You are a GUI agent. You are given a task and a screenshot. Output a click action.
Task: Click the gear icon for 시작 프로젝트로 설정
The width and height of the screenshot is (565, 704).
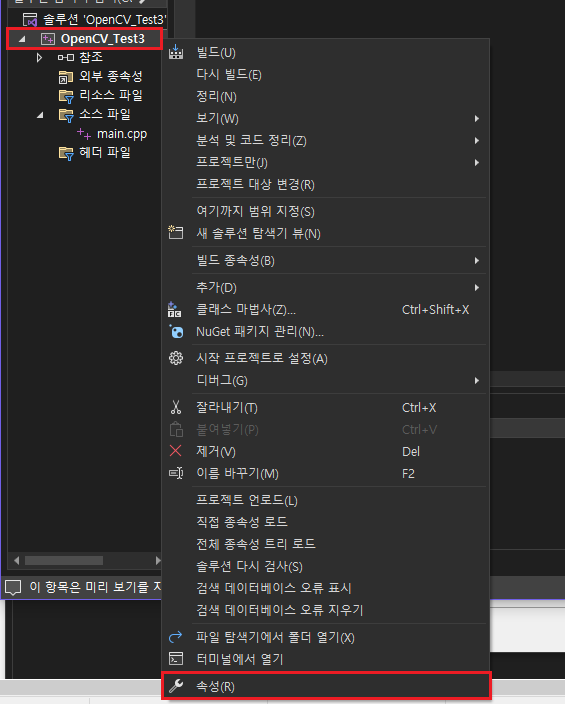[x=176, y=358]
